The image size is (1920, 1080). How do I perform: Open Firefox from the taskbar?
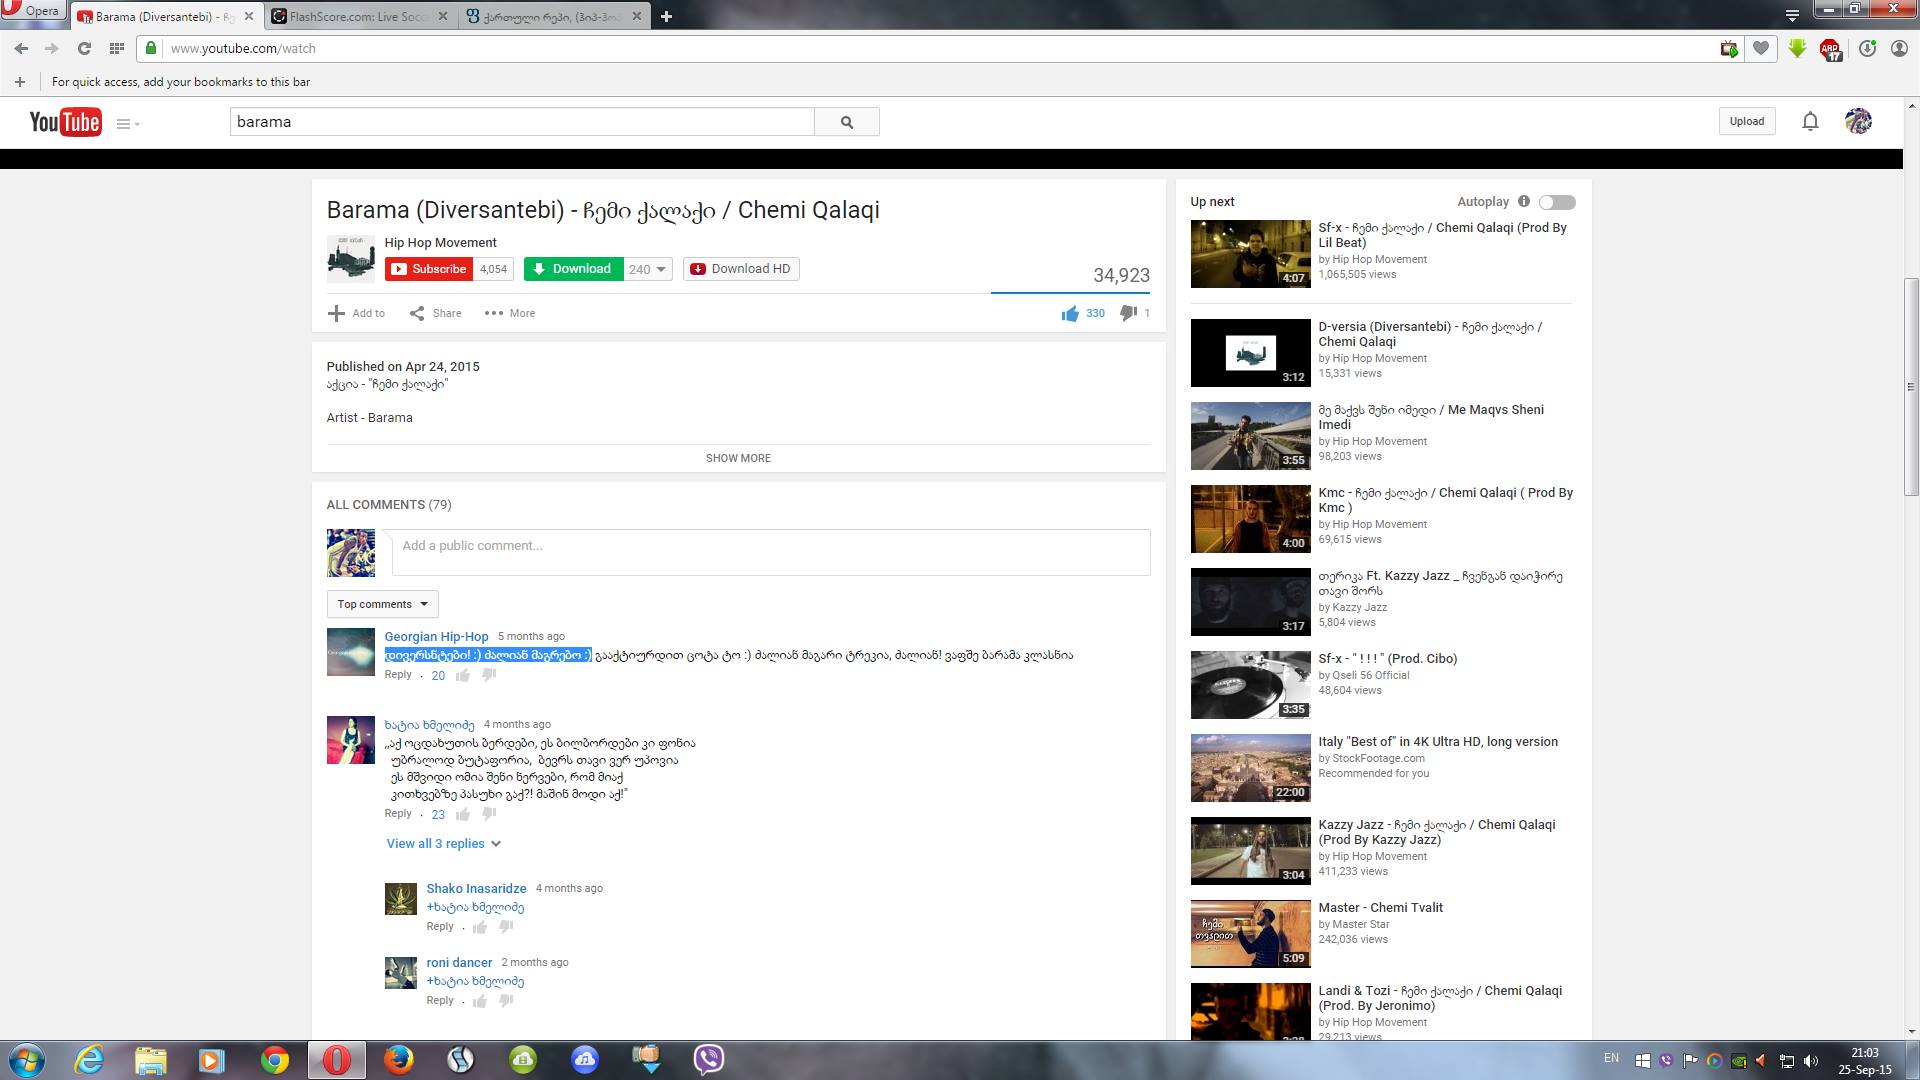[398, 1060]
